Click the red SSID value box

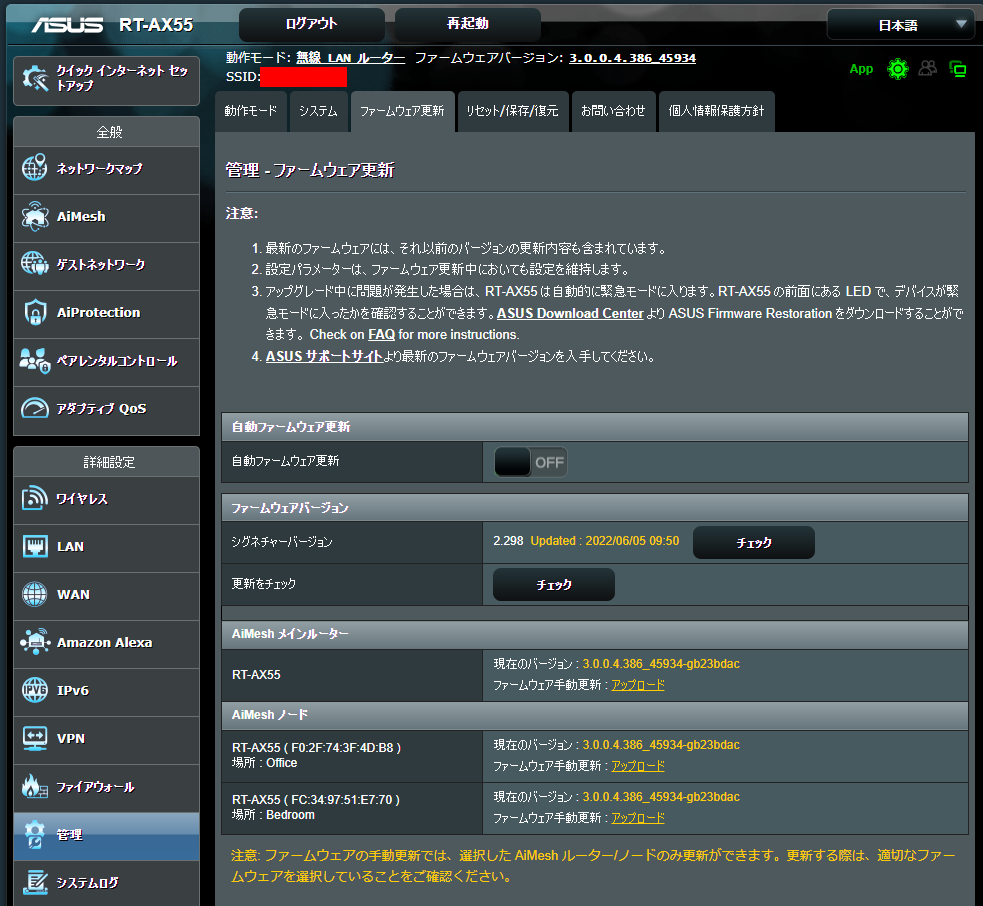303,77
